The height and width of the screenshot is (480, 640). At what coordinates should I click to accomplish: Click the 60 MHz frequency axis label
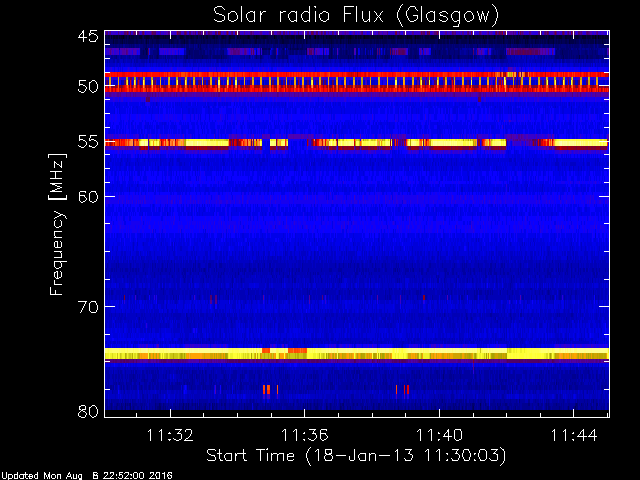point(88,196)
